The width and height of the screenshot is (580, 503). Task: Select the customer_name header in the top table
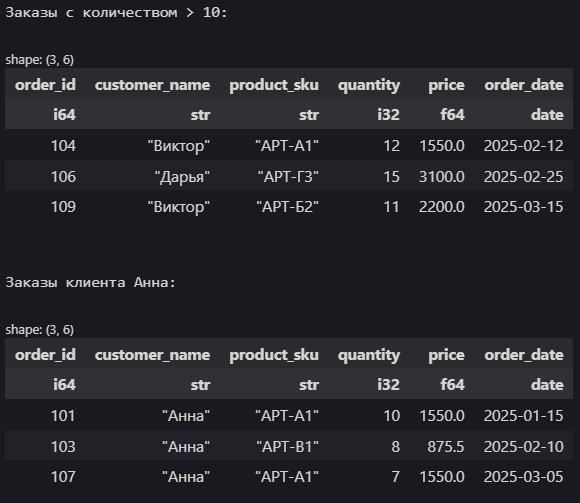[x=152, y=85]
